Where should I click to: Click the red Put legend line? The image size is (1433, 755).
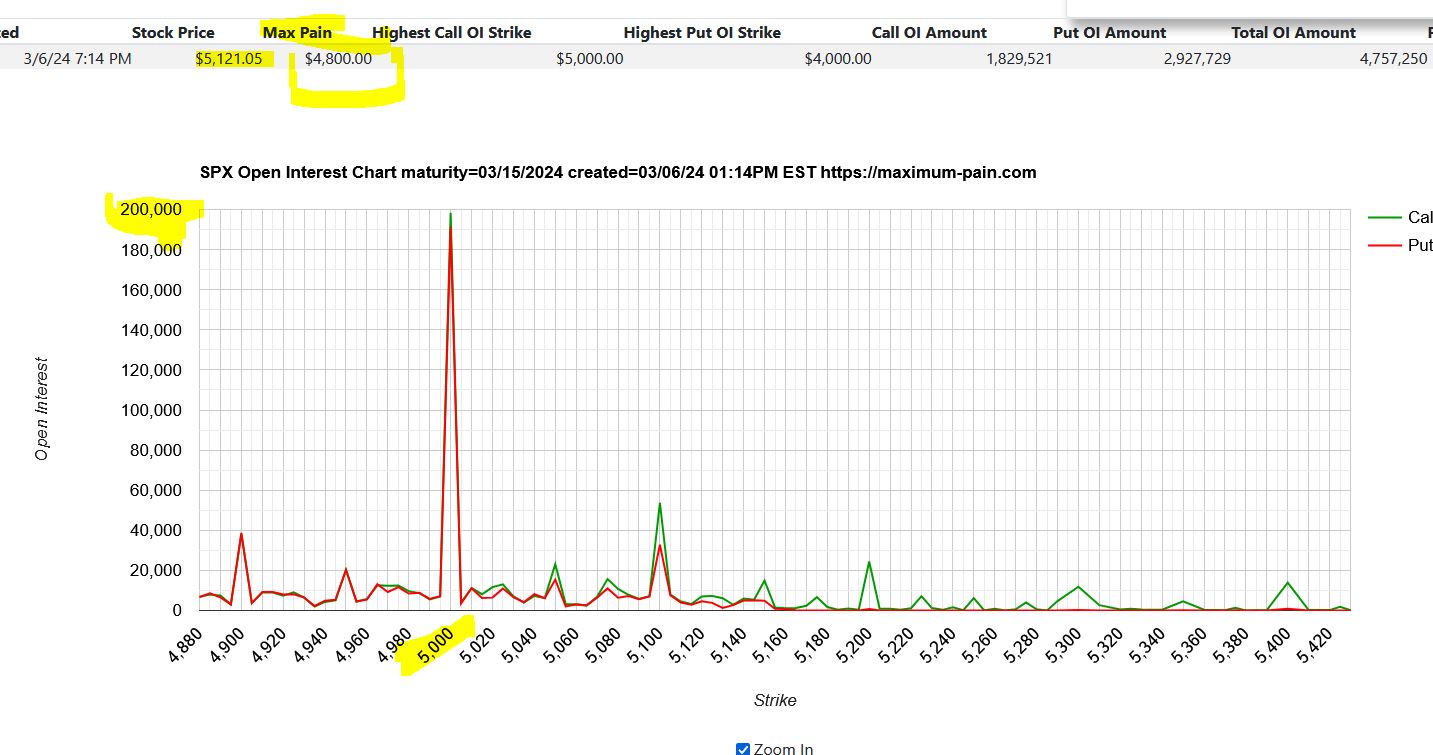pyautogui.click(x=1384, y=245)
